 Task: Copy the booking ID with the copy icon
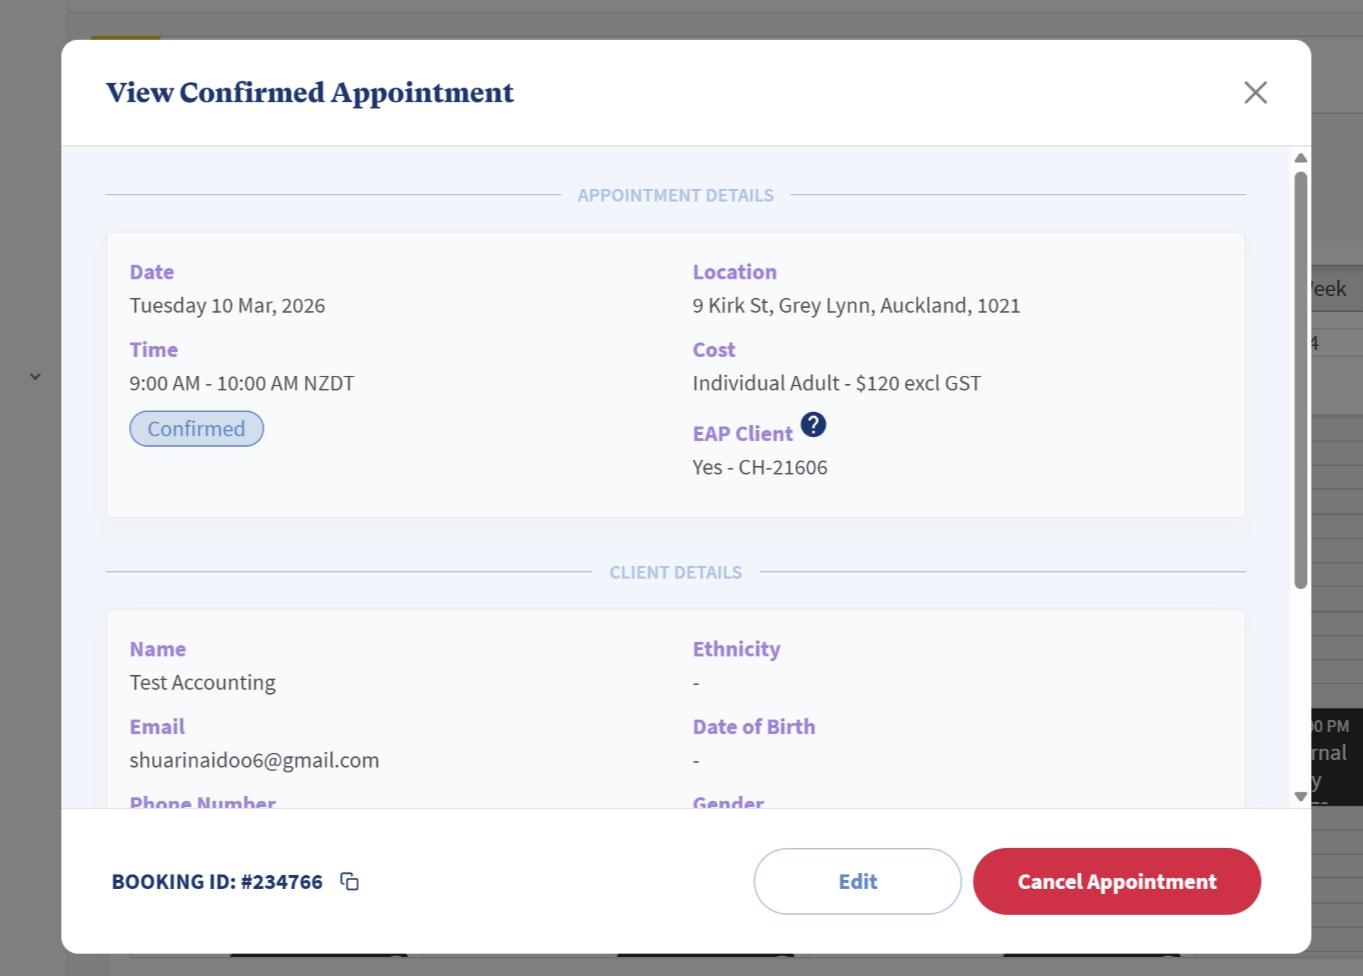pos(349,881)
